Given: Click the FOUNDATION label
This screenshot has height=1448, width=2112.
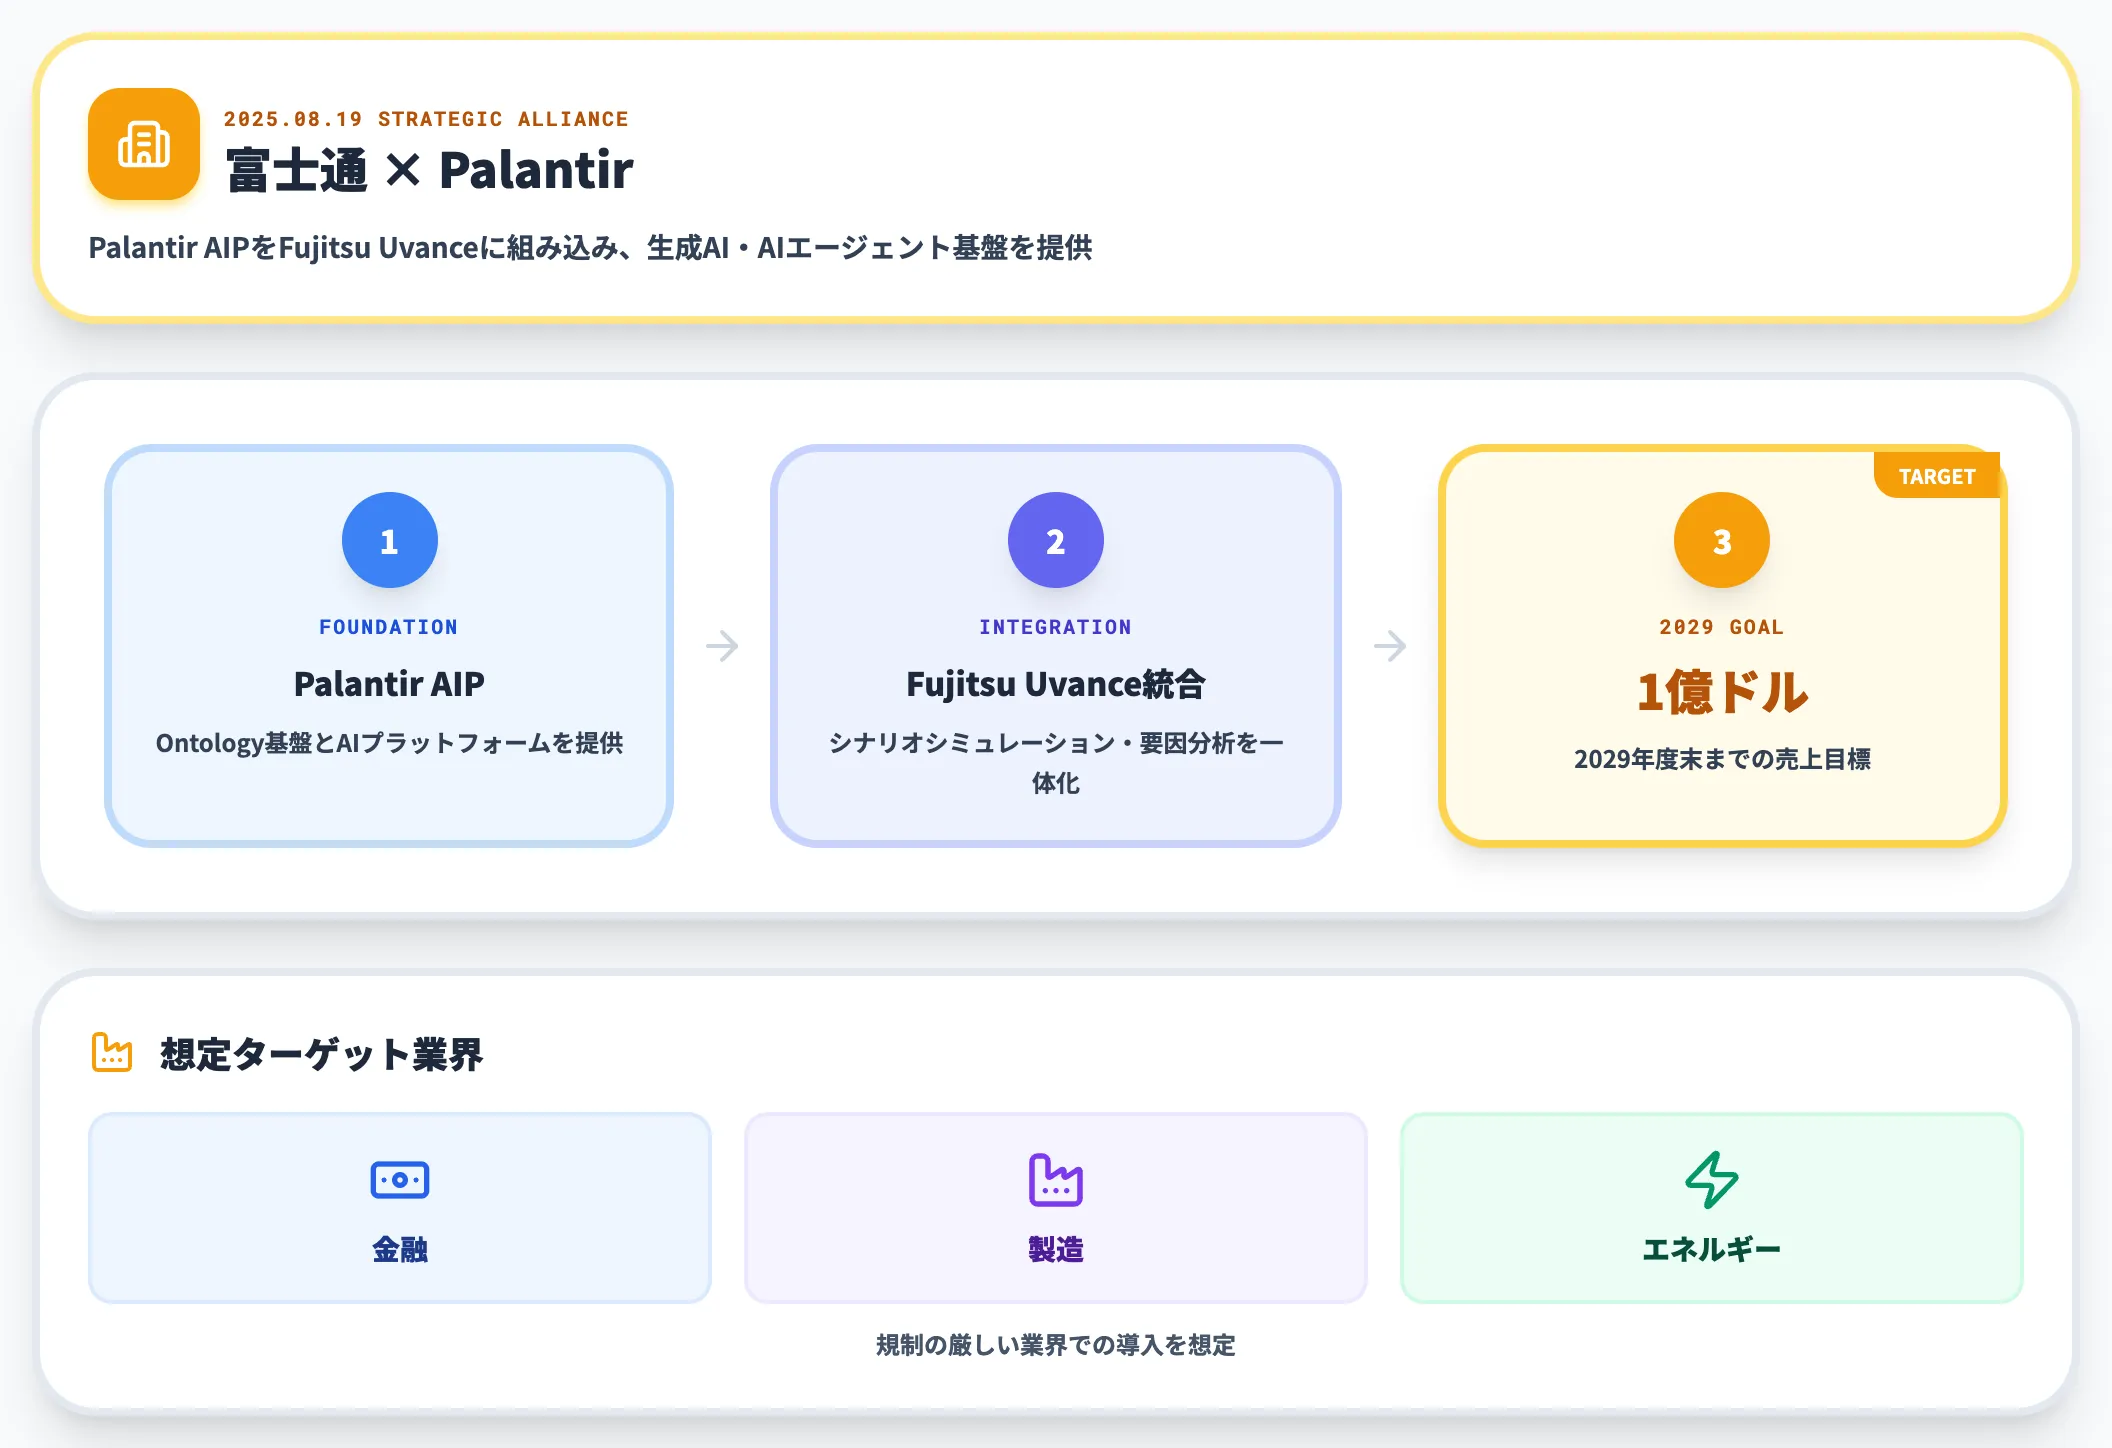Looking at the screenshot, I should point(389,627).
